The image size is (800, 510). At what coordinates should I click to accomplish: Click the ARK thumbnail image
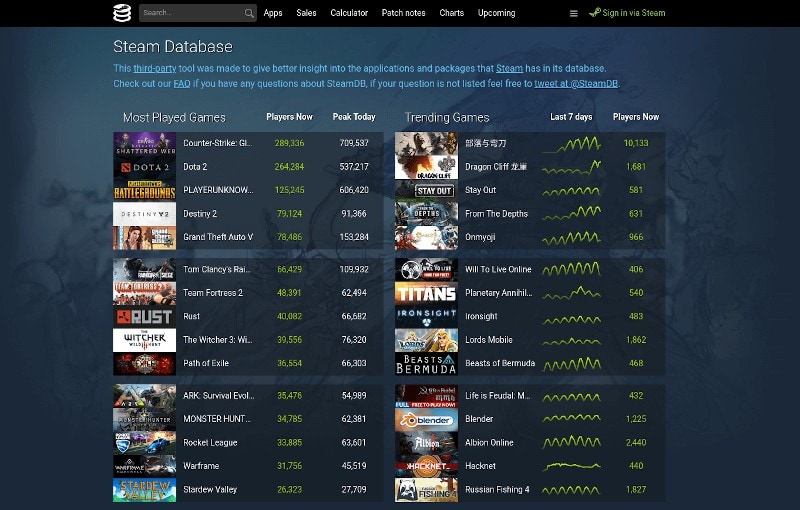144,396
